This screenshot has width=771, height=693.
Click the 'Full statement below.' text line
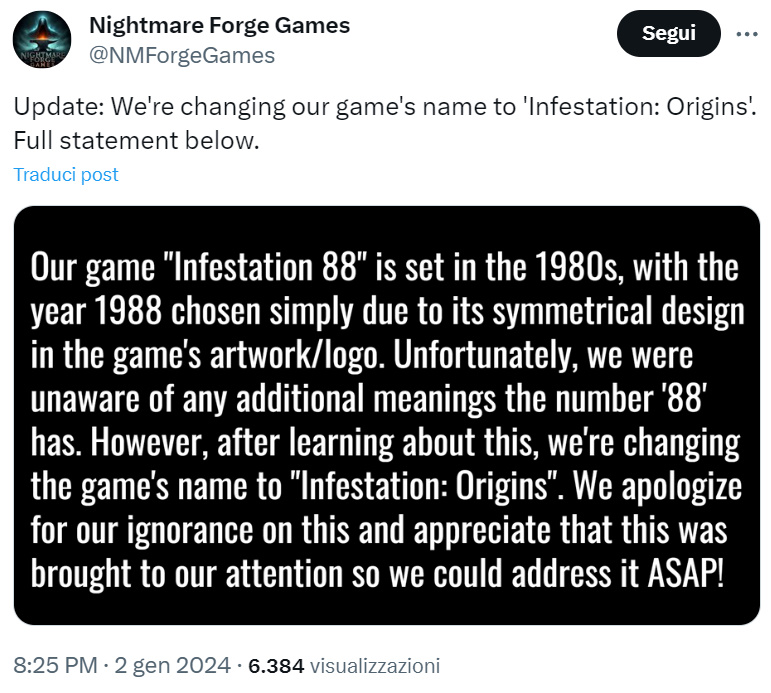(x=136, y=141)
